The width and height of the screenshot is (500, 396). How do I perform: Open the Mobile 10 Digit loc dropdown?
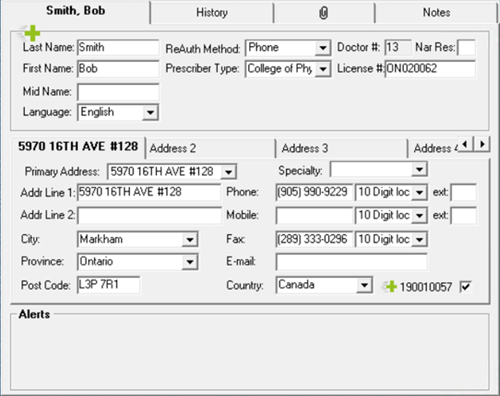[419, 216]
